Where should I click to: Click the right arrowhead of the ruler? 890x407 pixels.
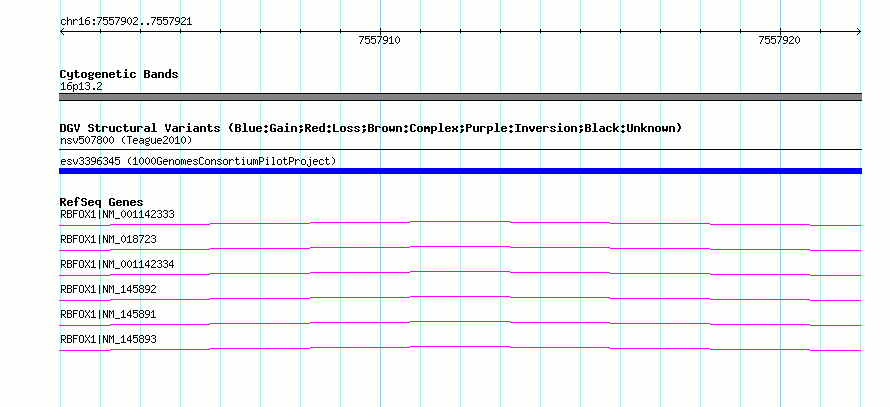coord(859,32)
